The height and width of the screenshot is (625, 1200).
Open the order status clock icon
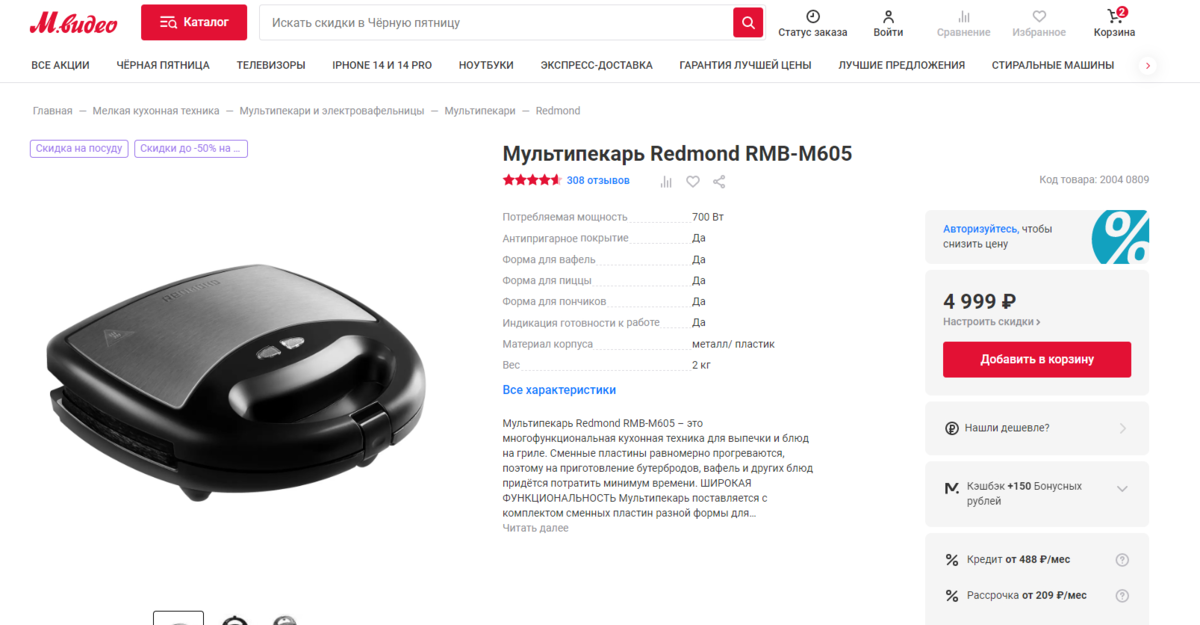tap(813, 16)
